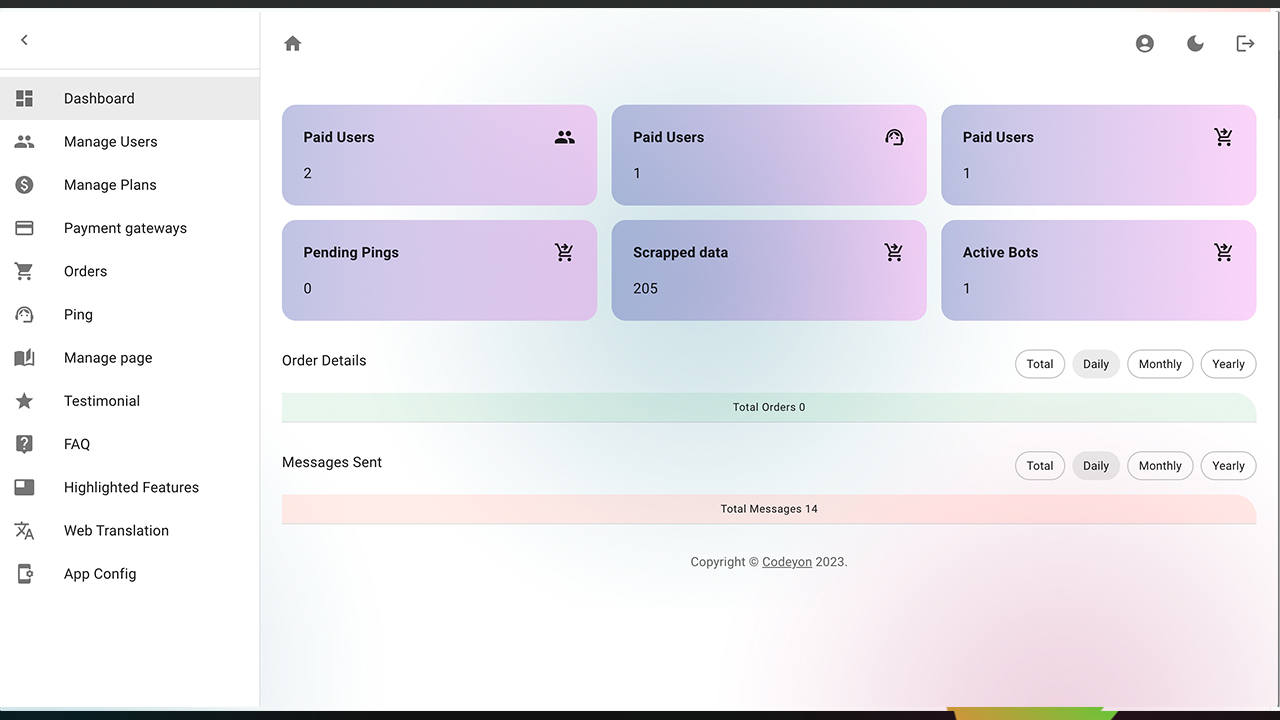Switch to the Dashboard menu item
The width and height of the screenshot is (1280, 720).
point(99,98)
